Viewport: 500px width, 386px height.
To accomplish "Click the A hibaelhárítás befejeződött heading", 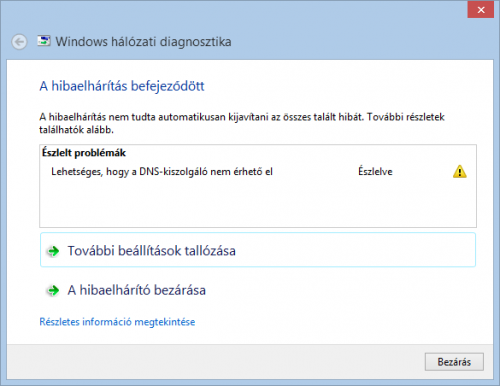I will pos(122,86).
